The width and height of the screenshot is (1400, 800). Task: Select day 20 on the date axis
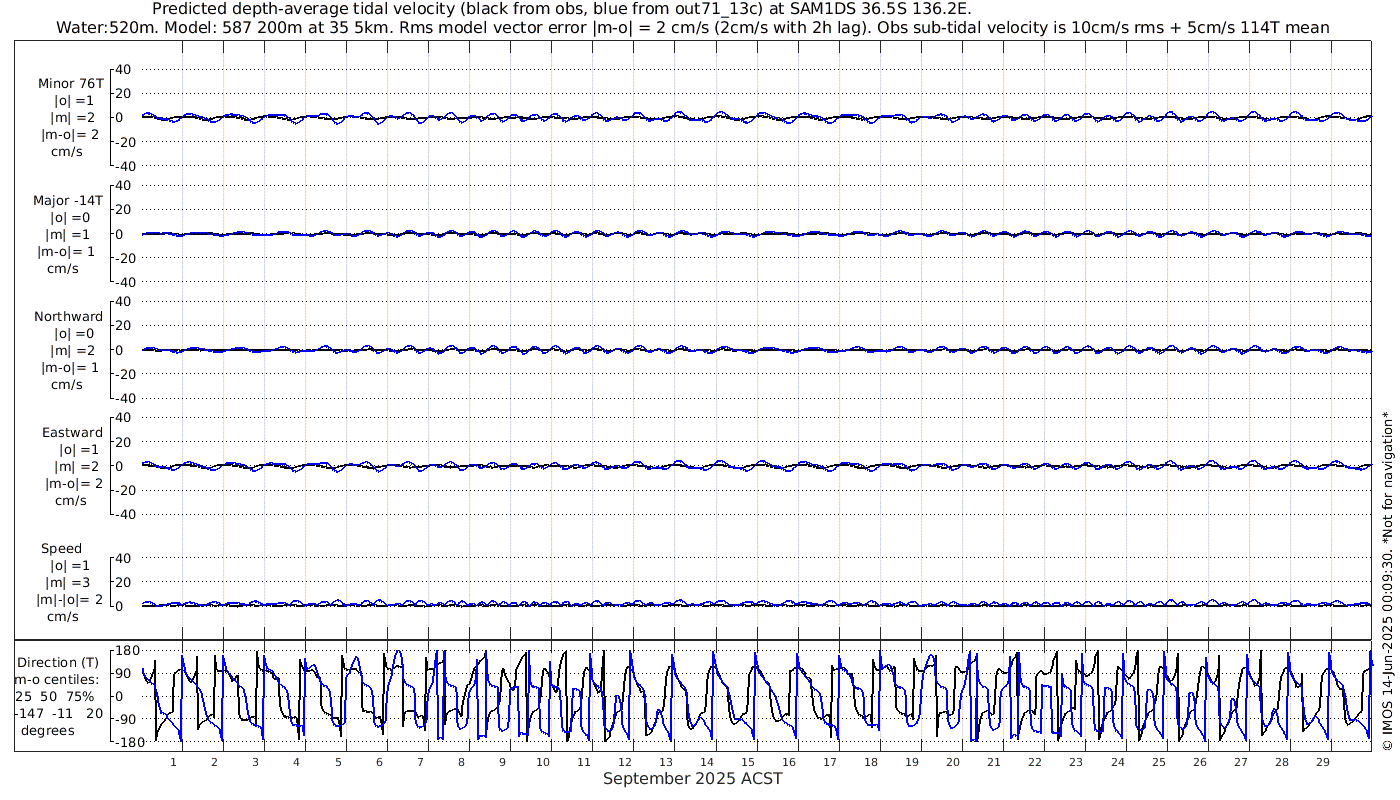coord(953,762)
